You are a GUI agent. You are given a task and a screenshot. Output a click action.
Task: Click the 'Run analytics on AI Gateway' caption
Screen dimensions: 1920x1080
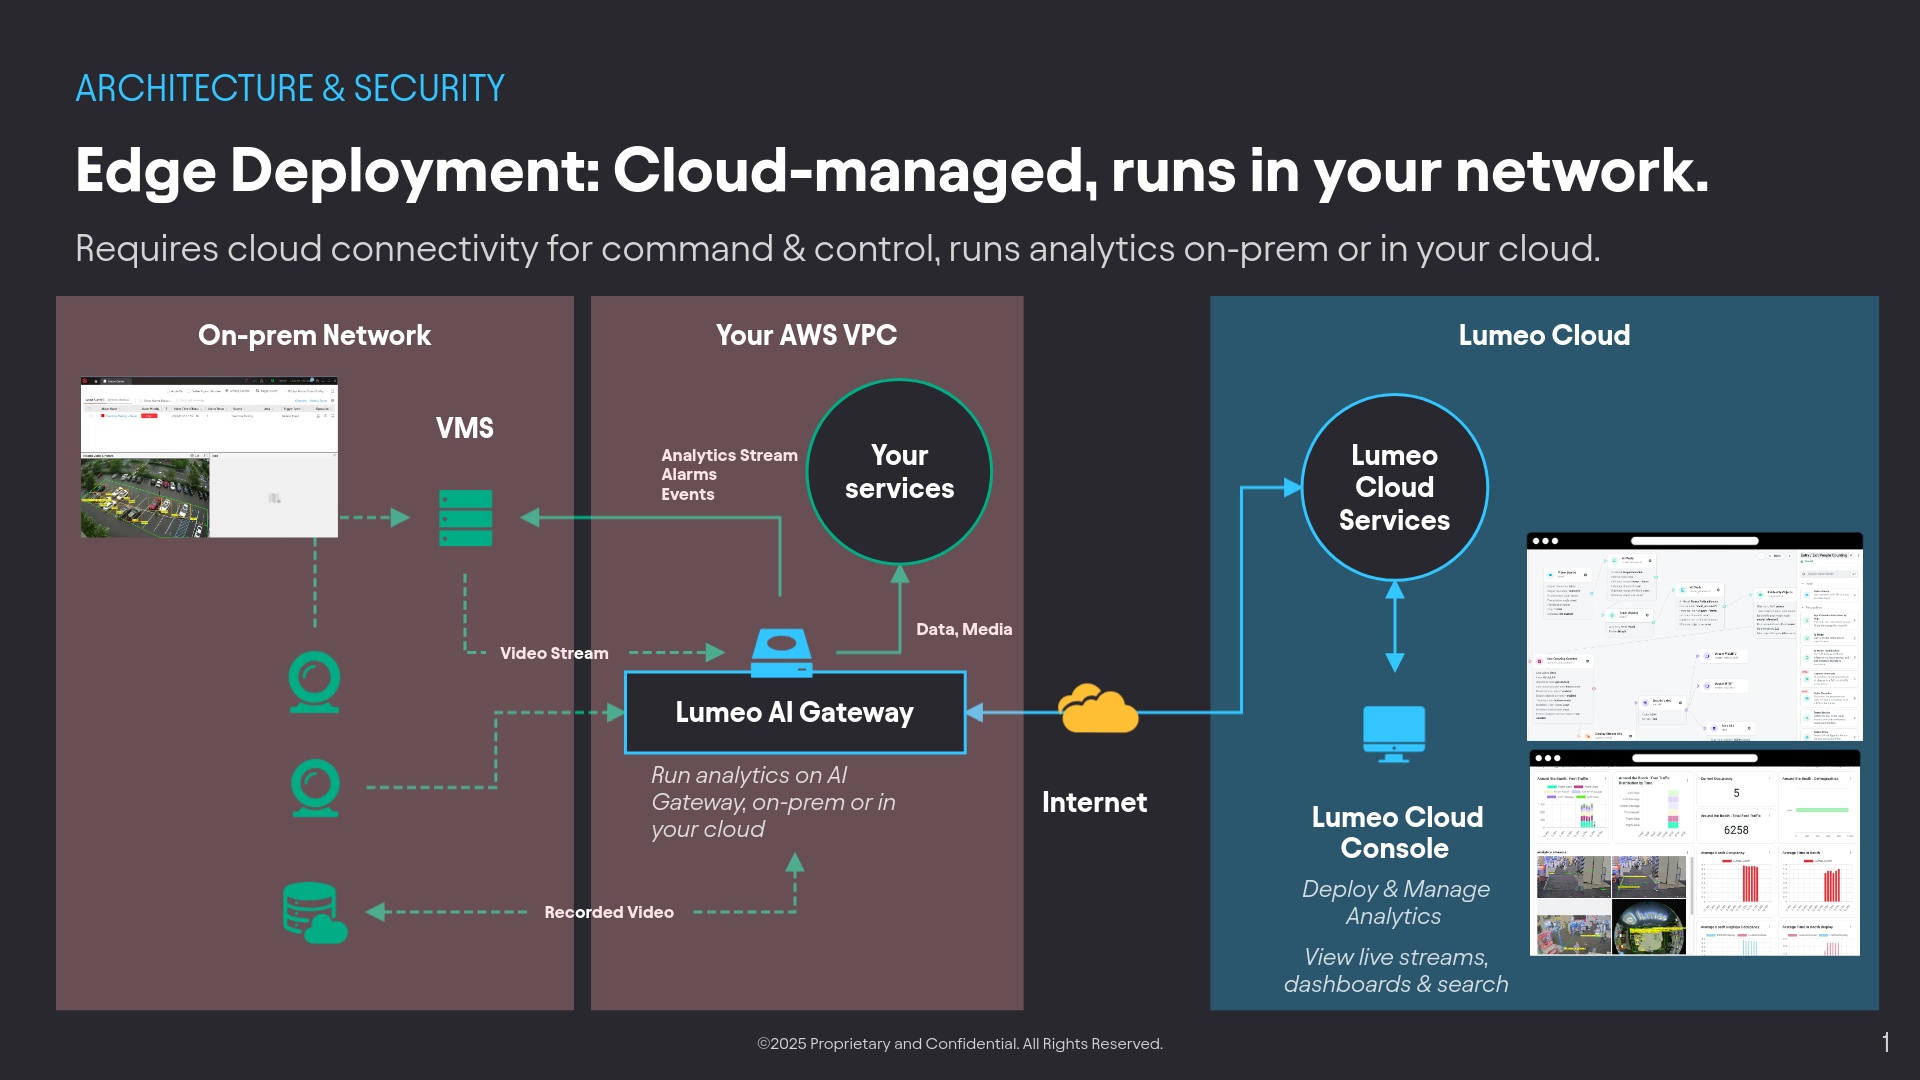[773, 802]
